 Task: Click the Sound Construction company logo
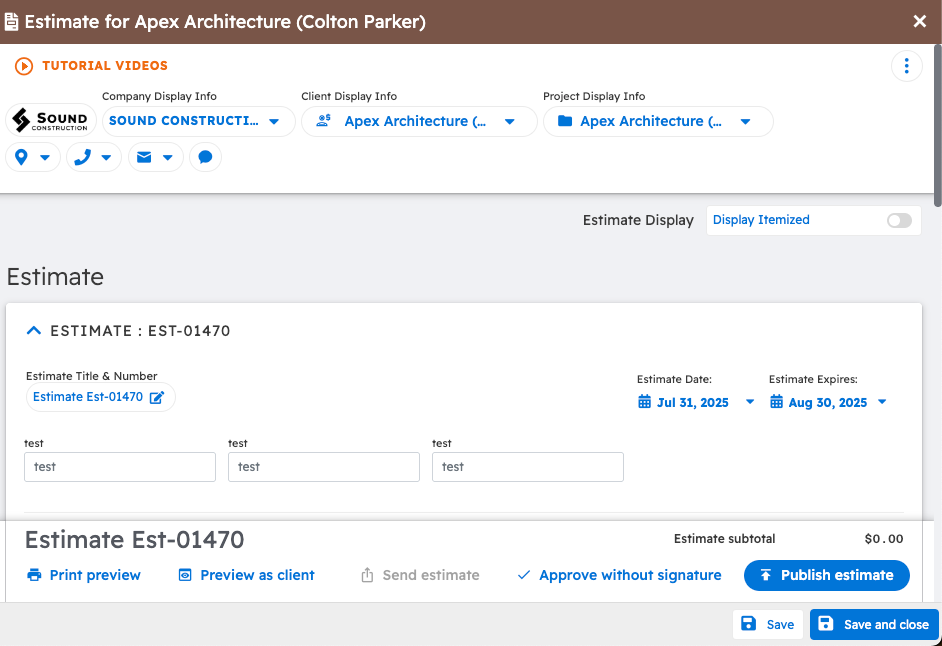pos(51,121)
